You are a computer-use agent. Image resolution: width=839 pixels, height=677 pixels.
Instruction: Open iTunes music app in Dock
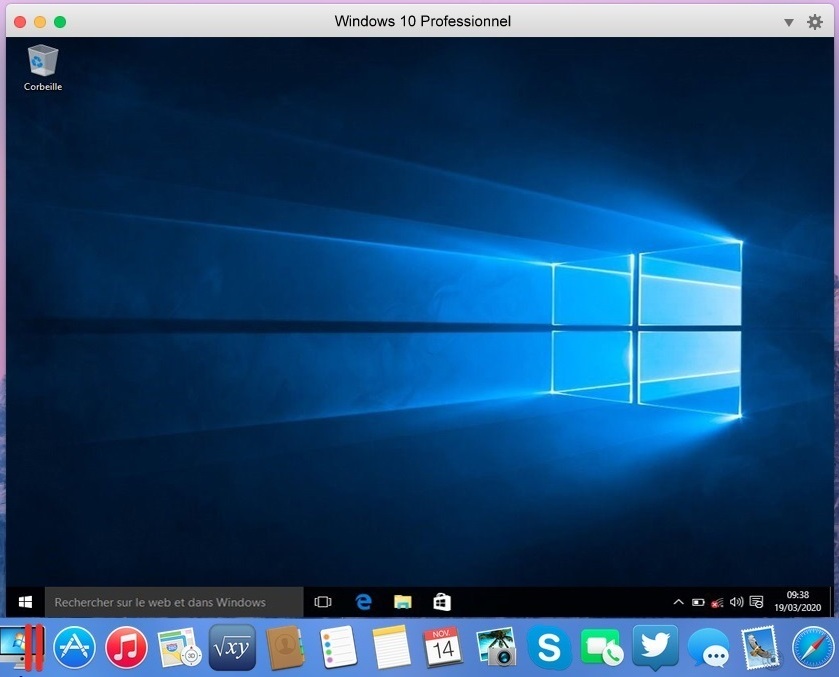126,648
